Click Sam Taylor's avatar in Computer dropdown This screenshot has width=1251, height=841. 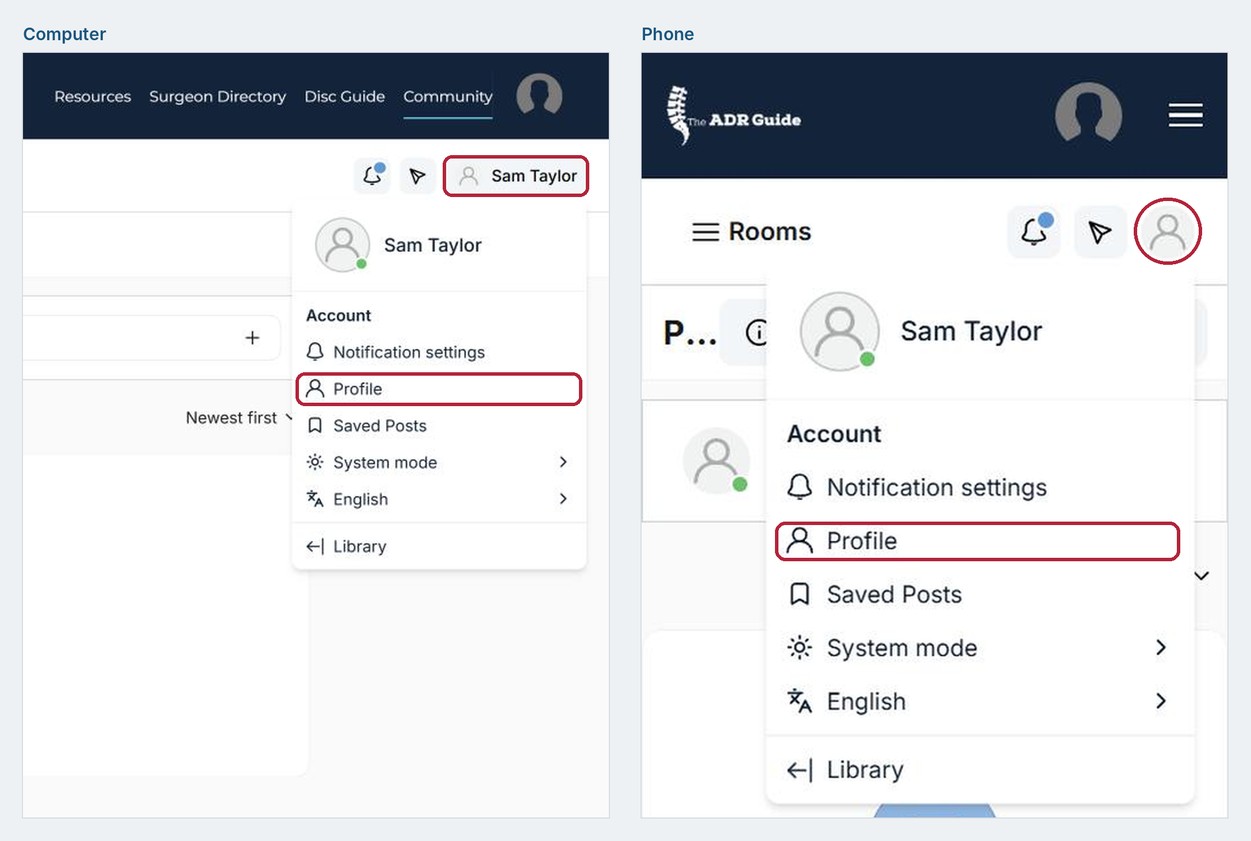(342, 245)
